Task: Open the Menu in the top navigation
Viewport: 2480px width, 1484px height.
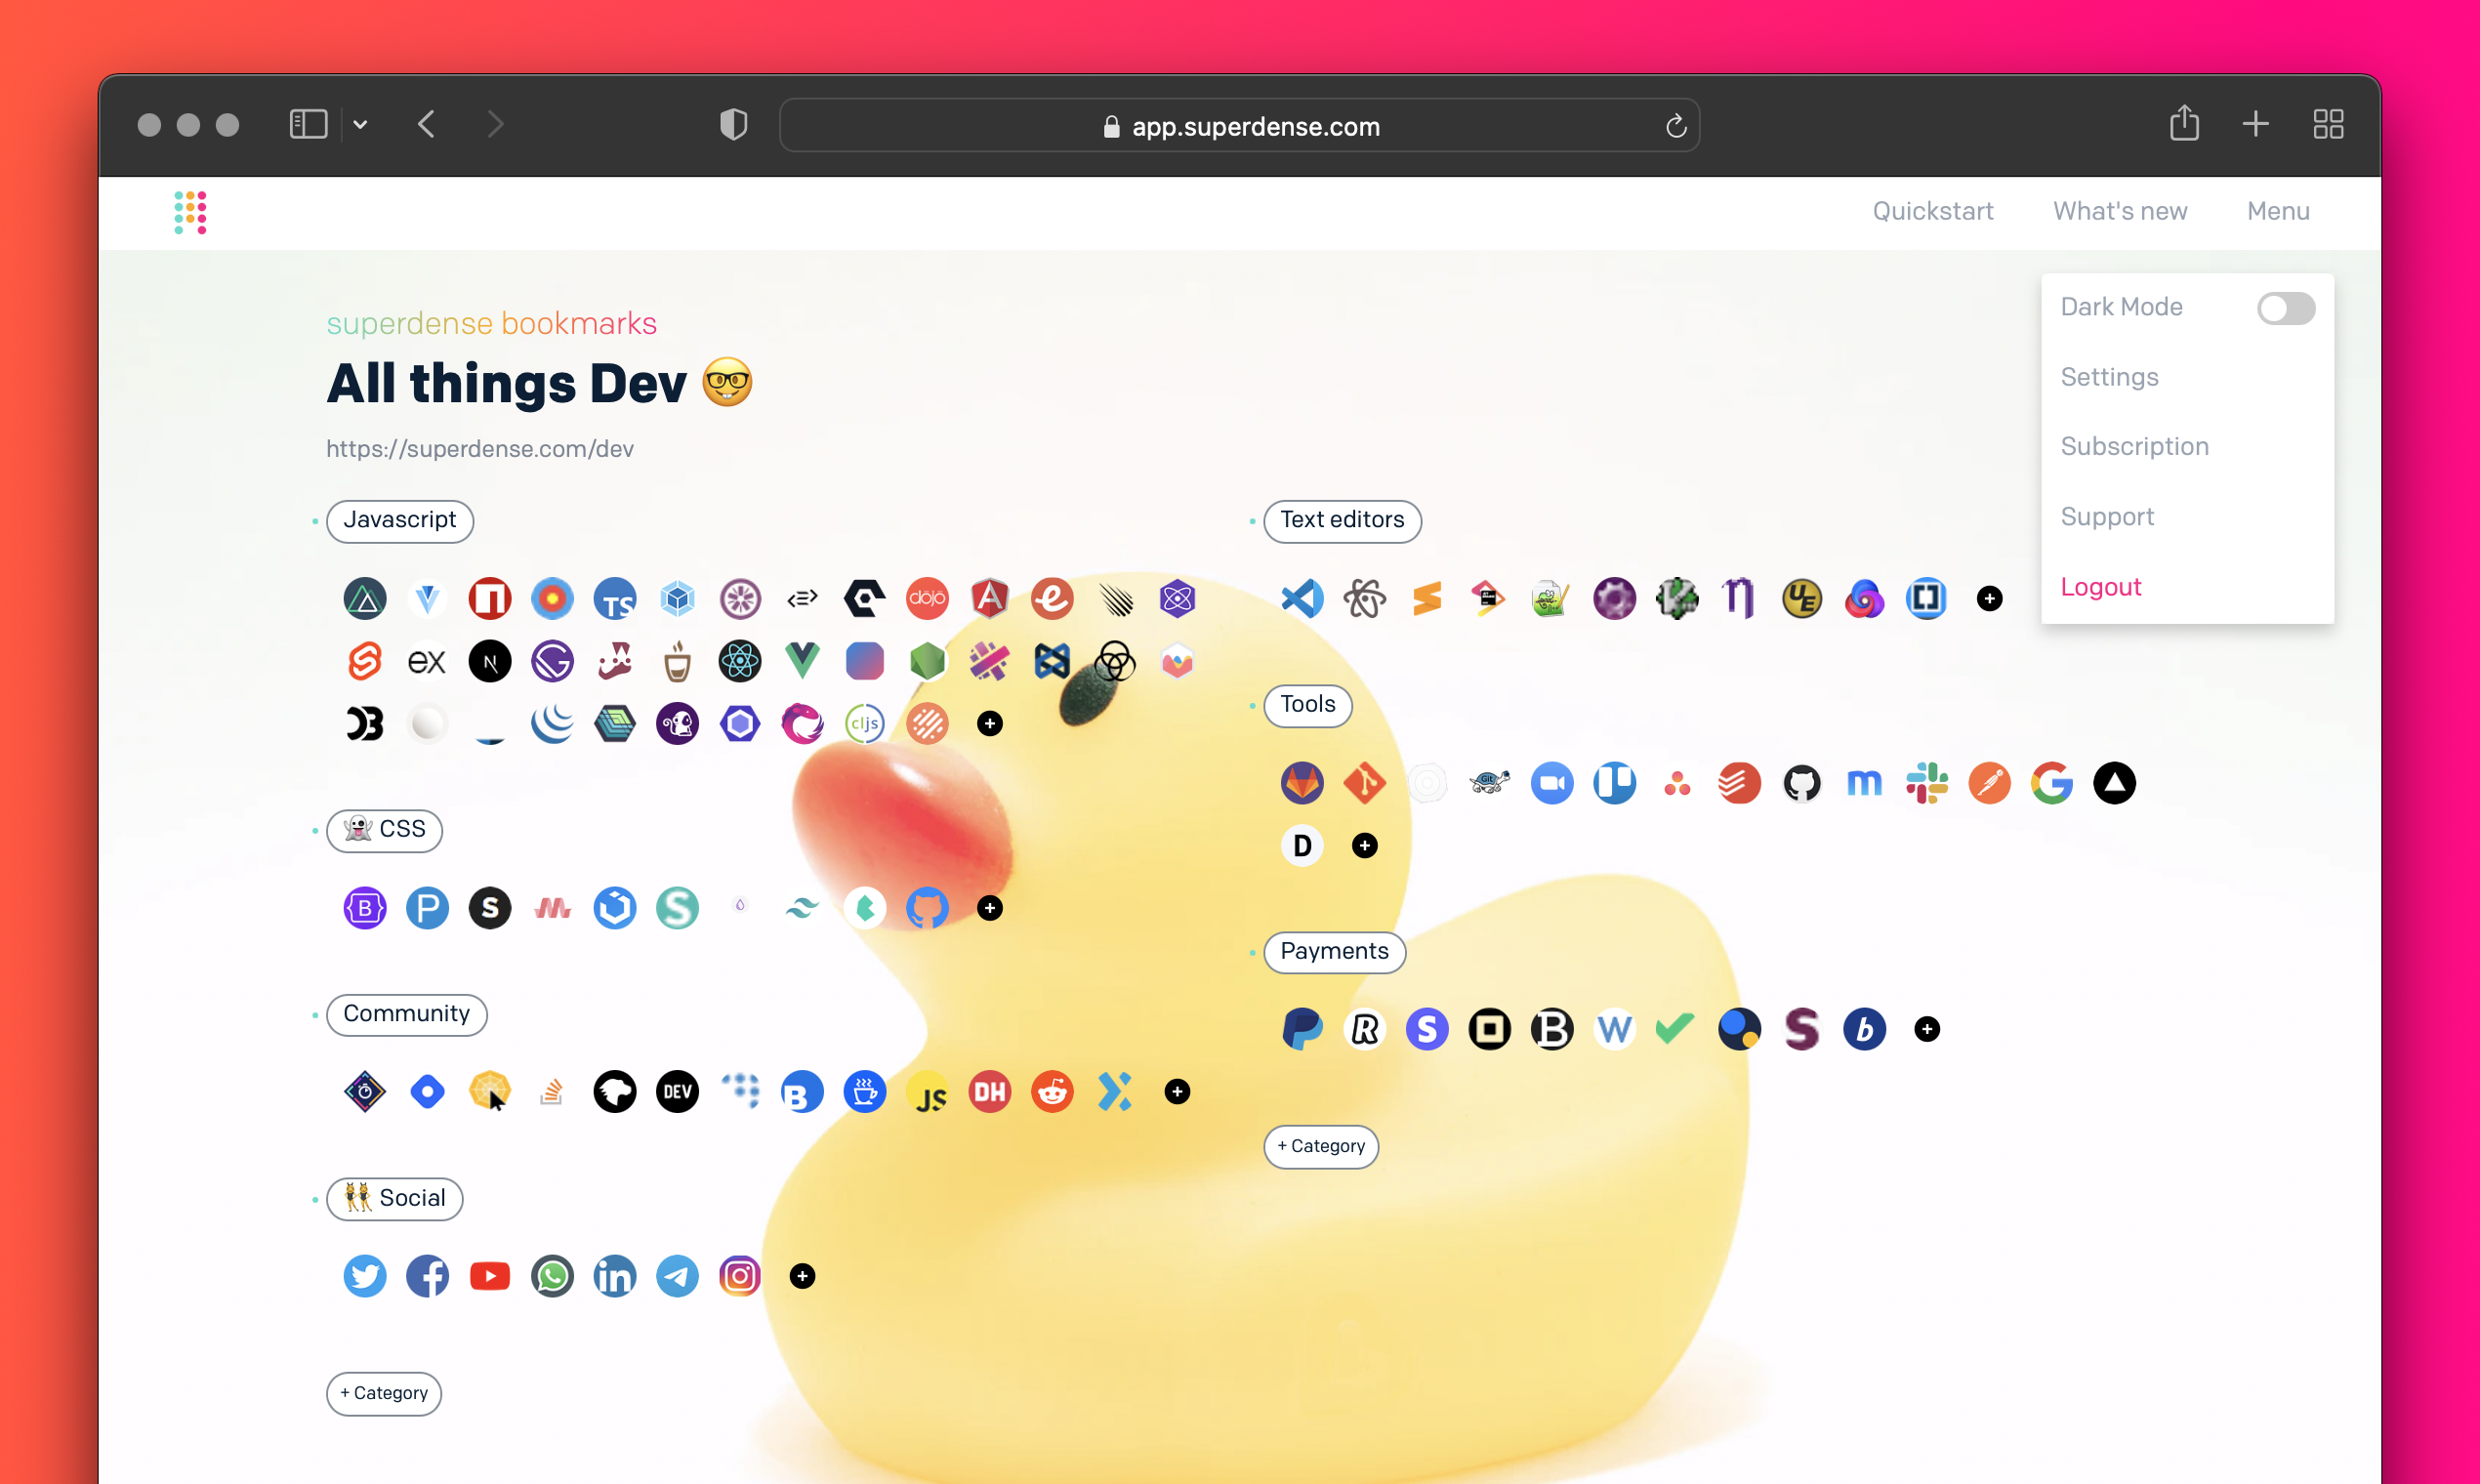Action: [2277, 211]
